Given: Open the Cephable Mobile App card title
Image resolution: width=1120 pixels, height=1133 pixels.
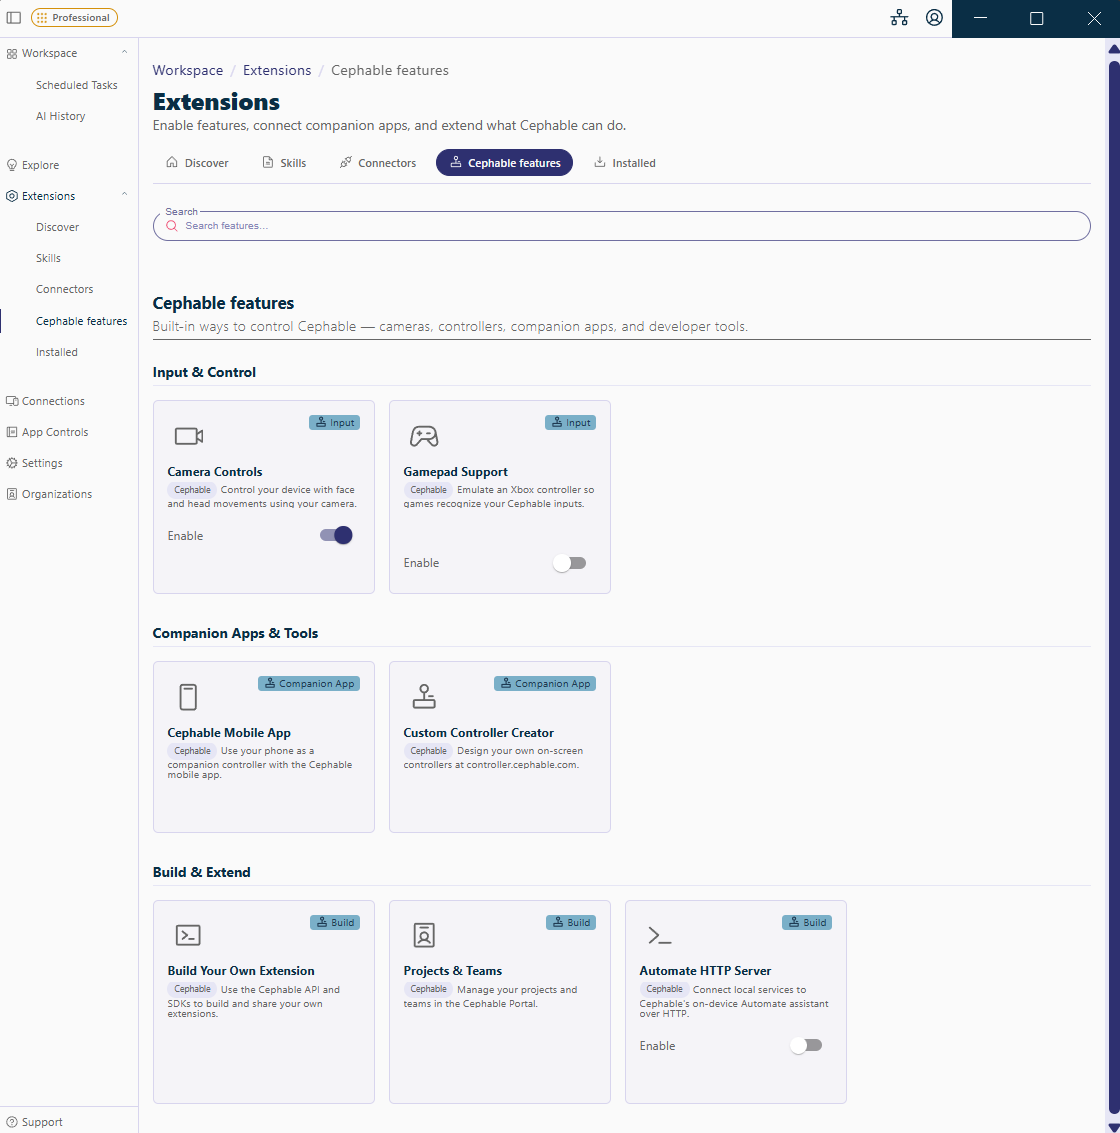Looking at the screenshot, I should (x=229, y=733).
